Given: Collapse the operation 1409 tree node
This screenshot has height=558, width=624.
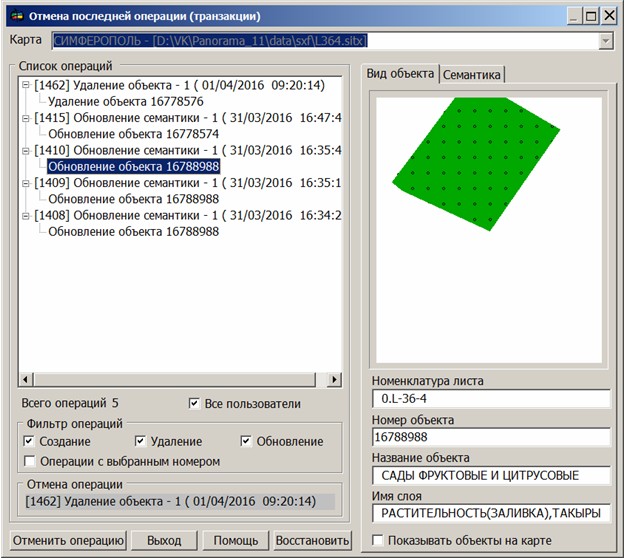Looking at the screenshot, I should point(25,183).
